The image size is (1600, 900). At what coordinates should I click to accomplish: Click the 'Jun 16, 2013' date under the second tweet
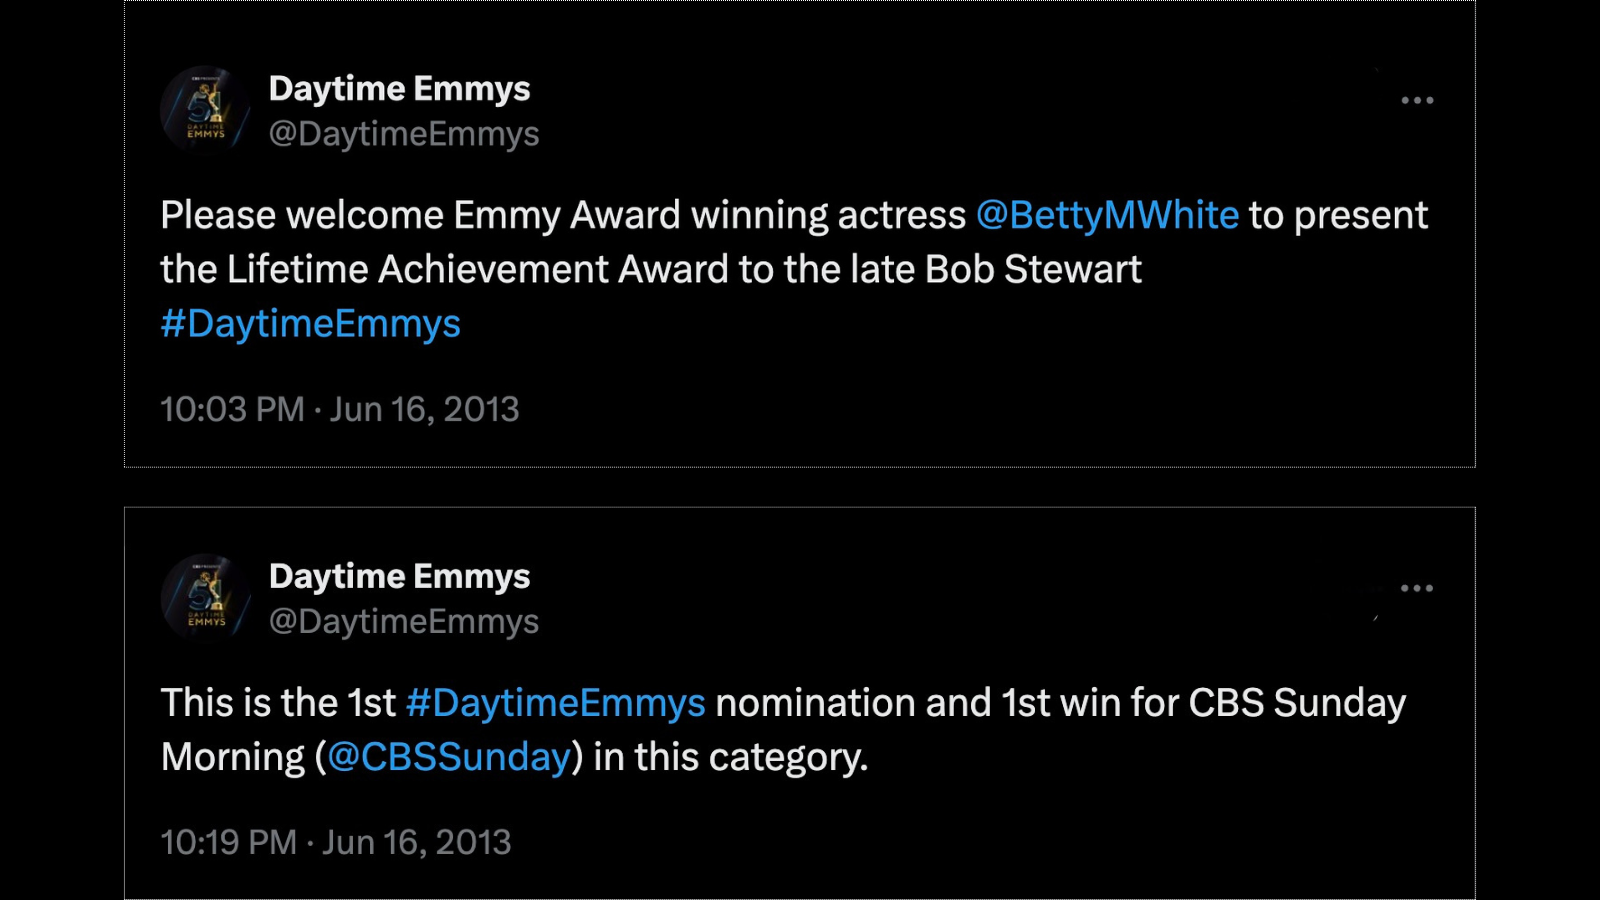417,842
